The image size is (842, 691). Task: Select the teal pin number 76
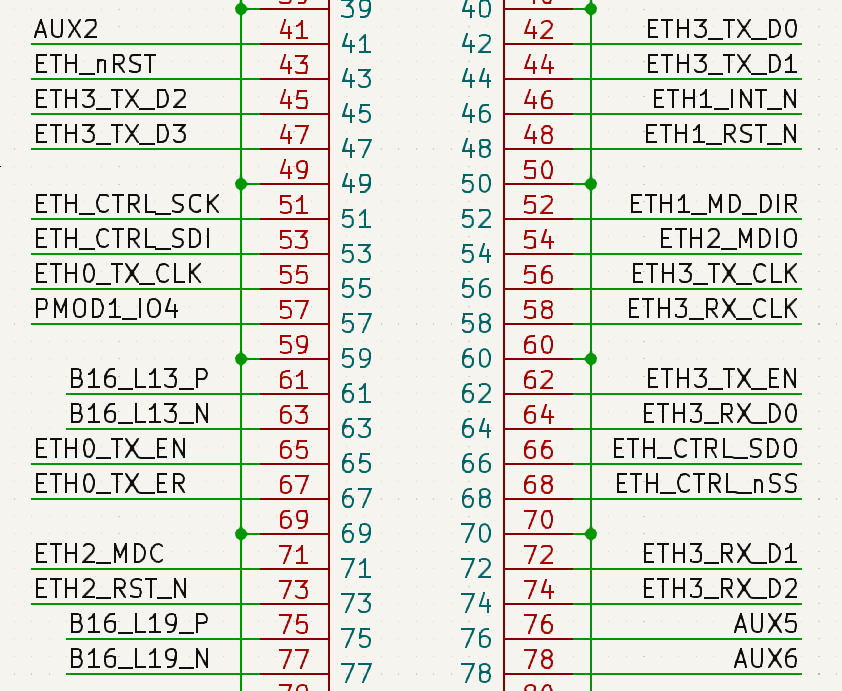click(476, 638)
